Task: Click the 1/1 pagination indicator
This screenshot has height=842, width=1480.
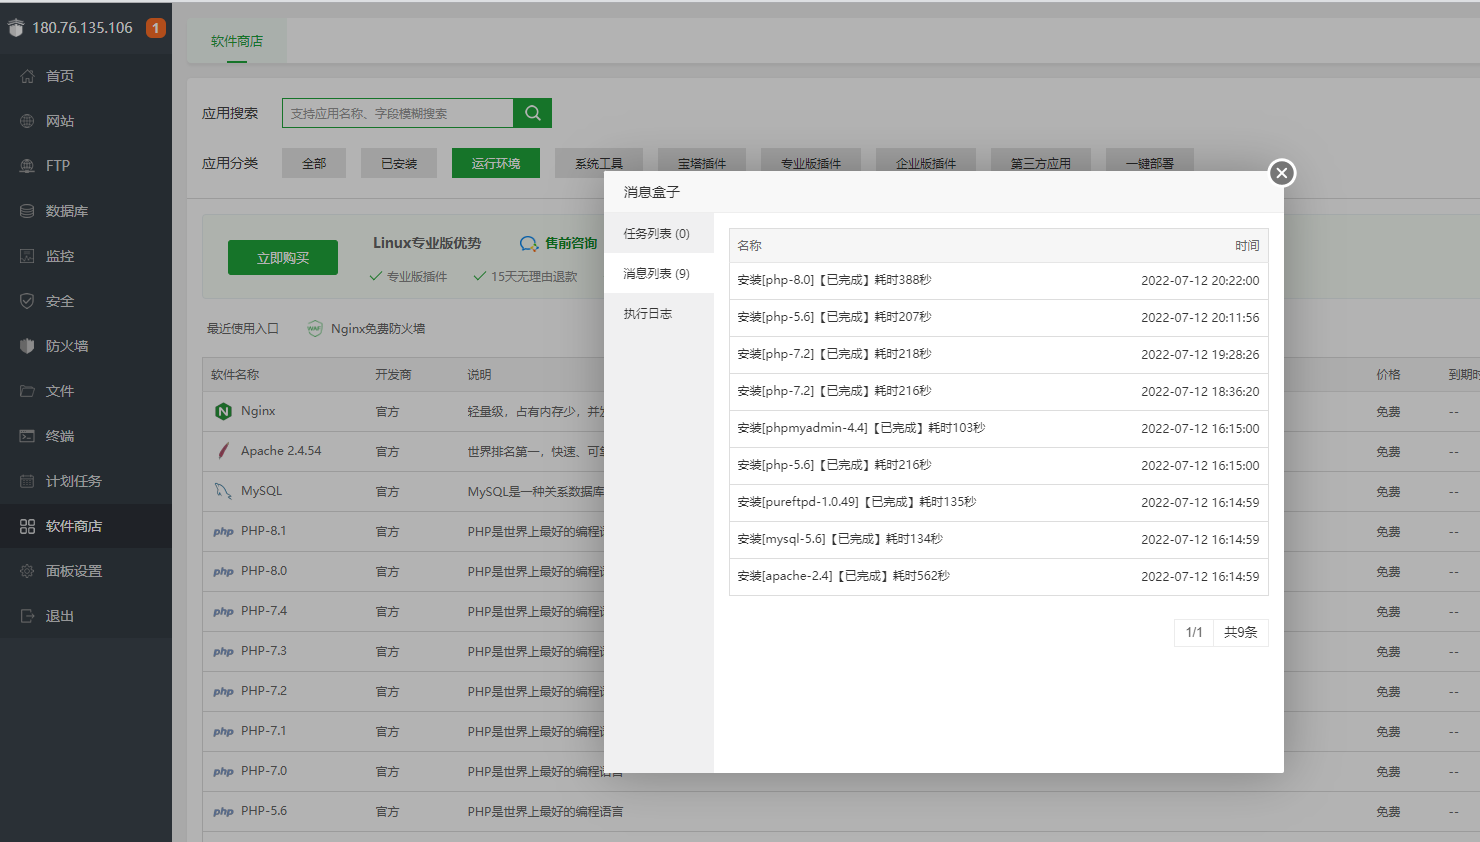Action: click(1194, 632)
